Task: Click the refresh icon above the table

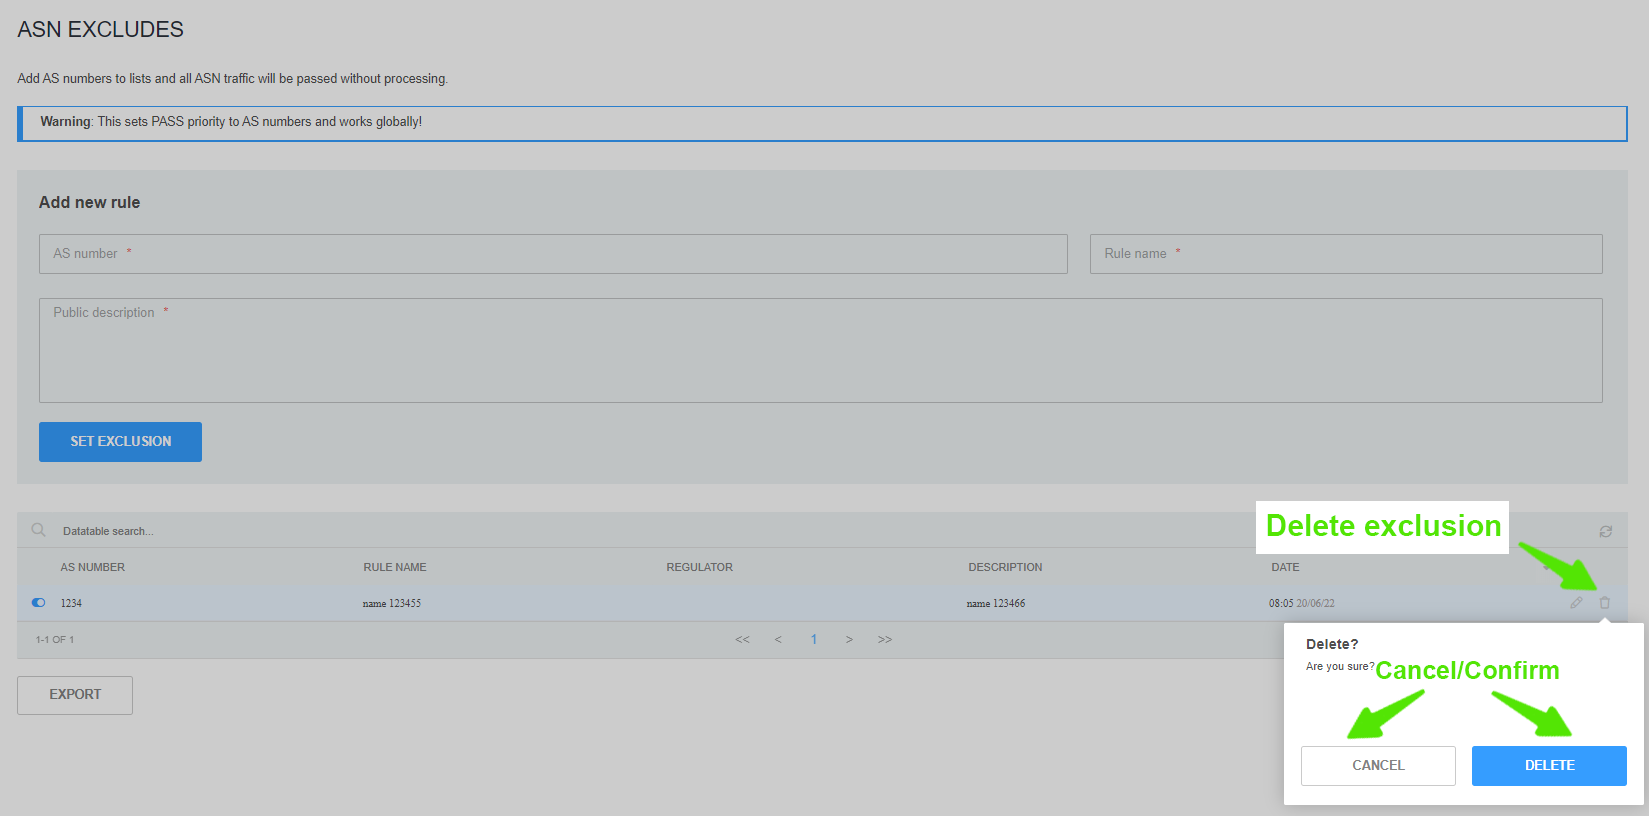Action: pyautogui.click(x=1605, y=532)
